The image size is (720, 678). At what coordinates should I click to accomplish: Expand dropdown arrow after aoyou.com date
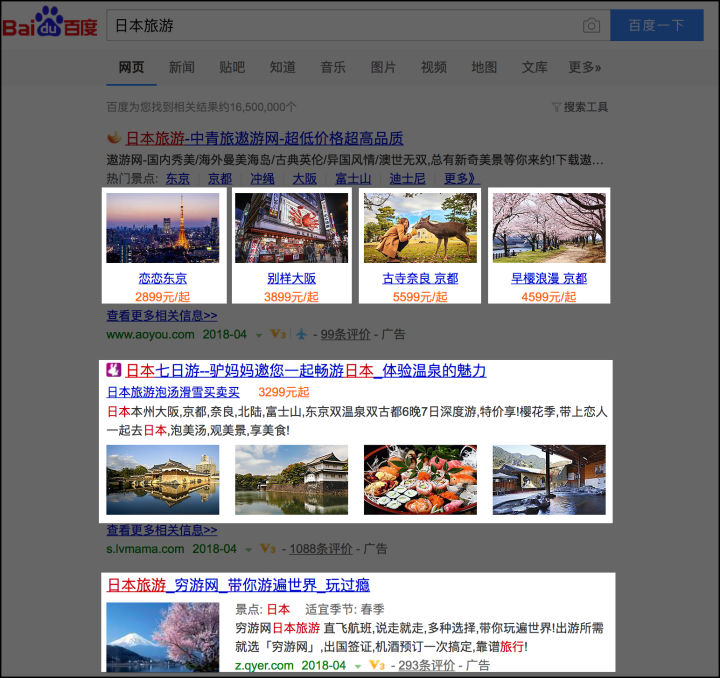[259, 335]
